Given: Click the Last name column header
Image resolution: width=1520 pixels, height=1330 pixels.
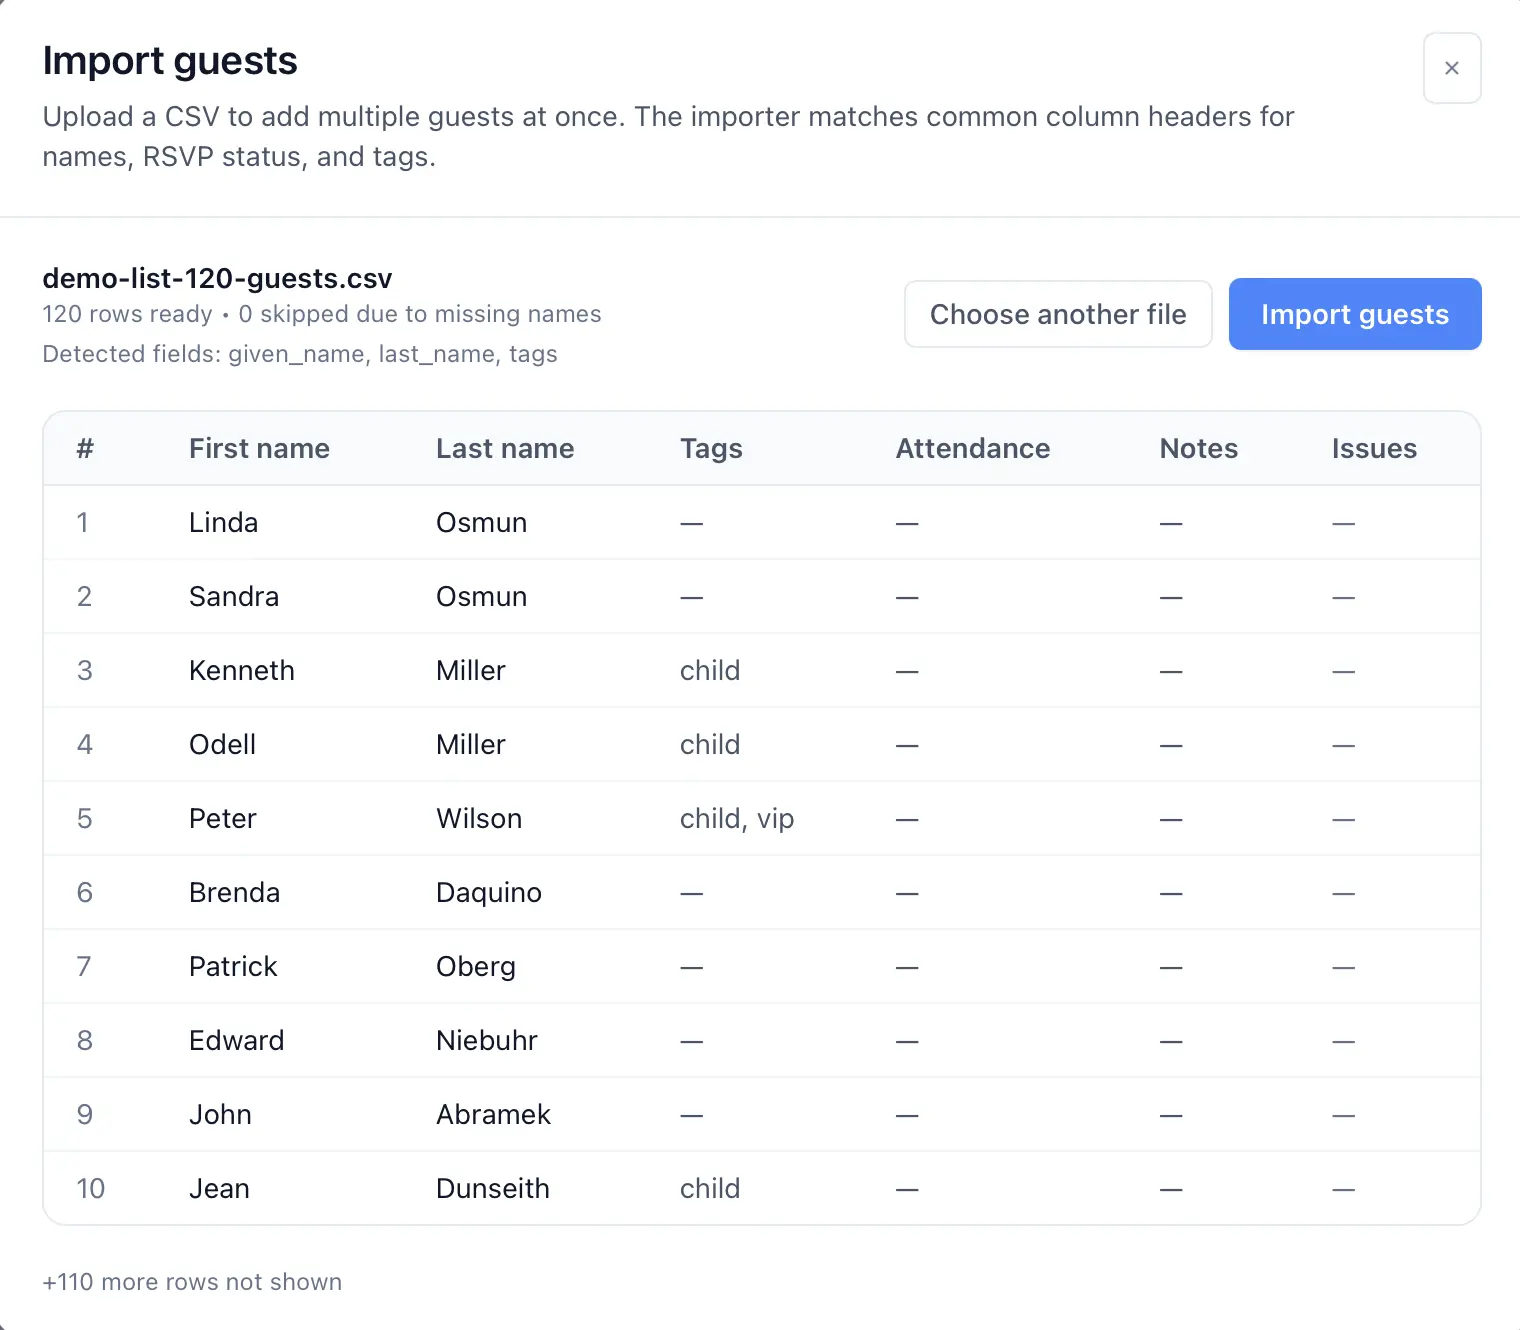Looking at the screenshot, I should pos(505,448).
